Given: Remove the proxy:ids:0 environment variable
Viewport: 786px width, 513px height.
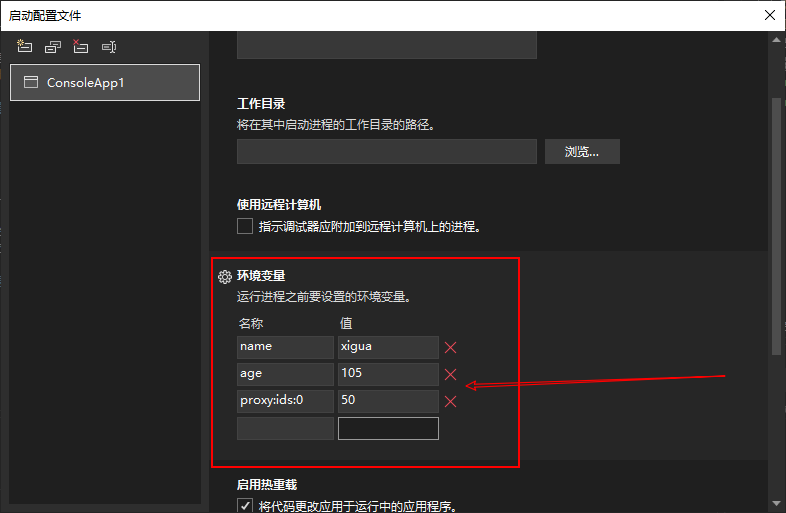Looking at the screenshot, I should point(450,402).
